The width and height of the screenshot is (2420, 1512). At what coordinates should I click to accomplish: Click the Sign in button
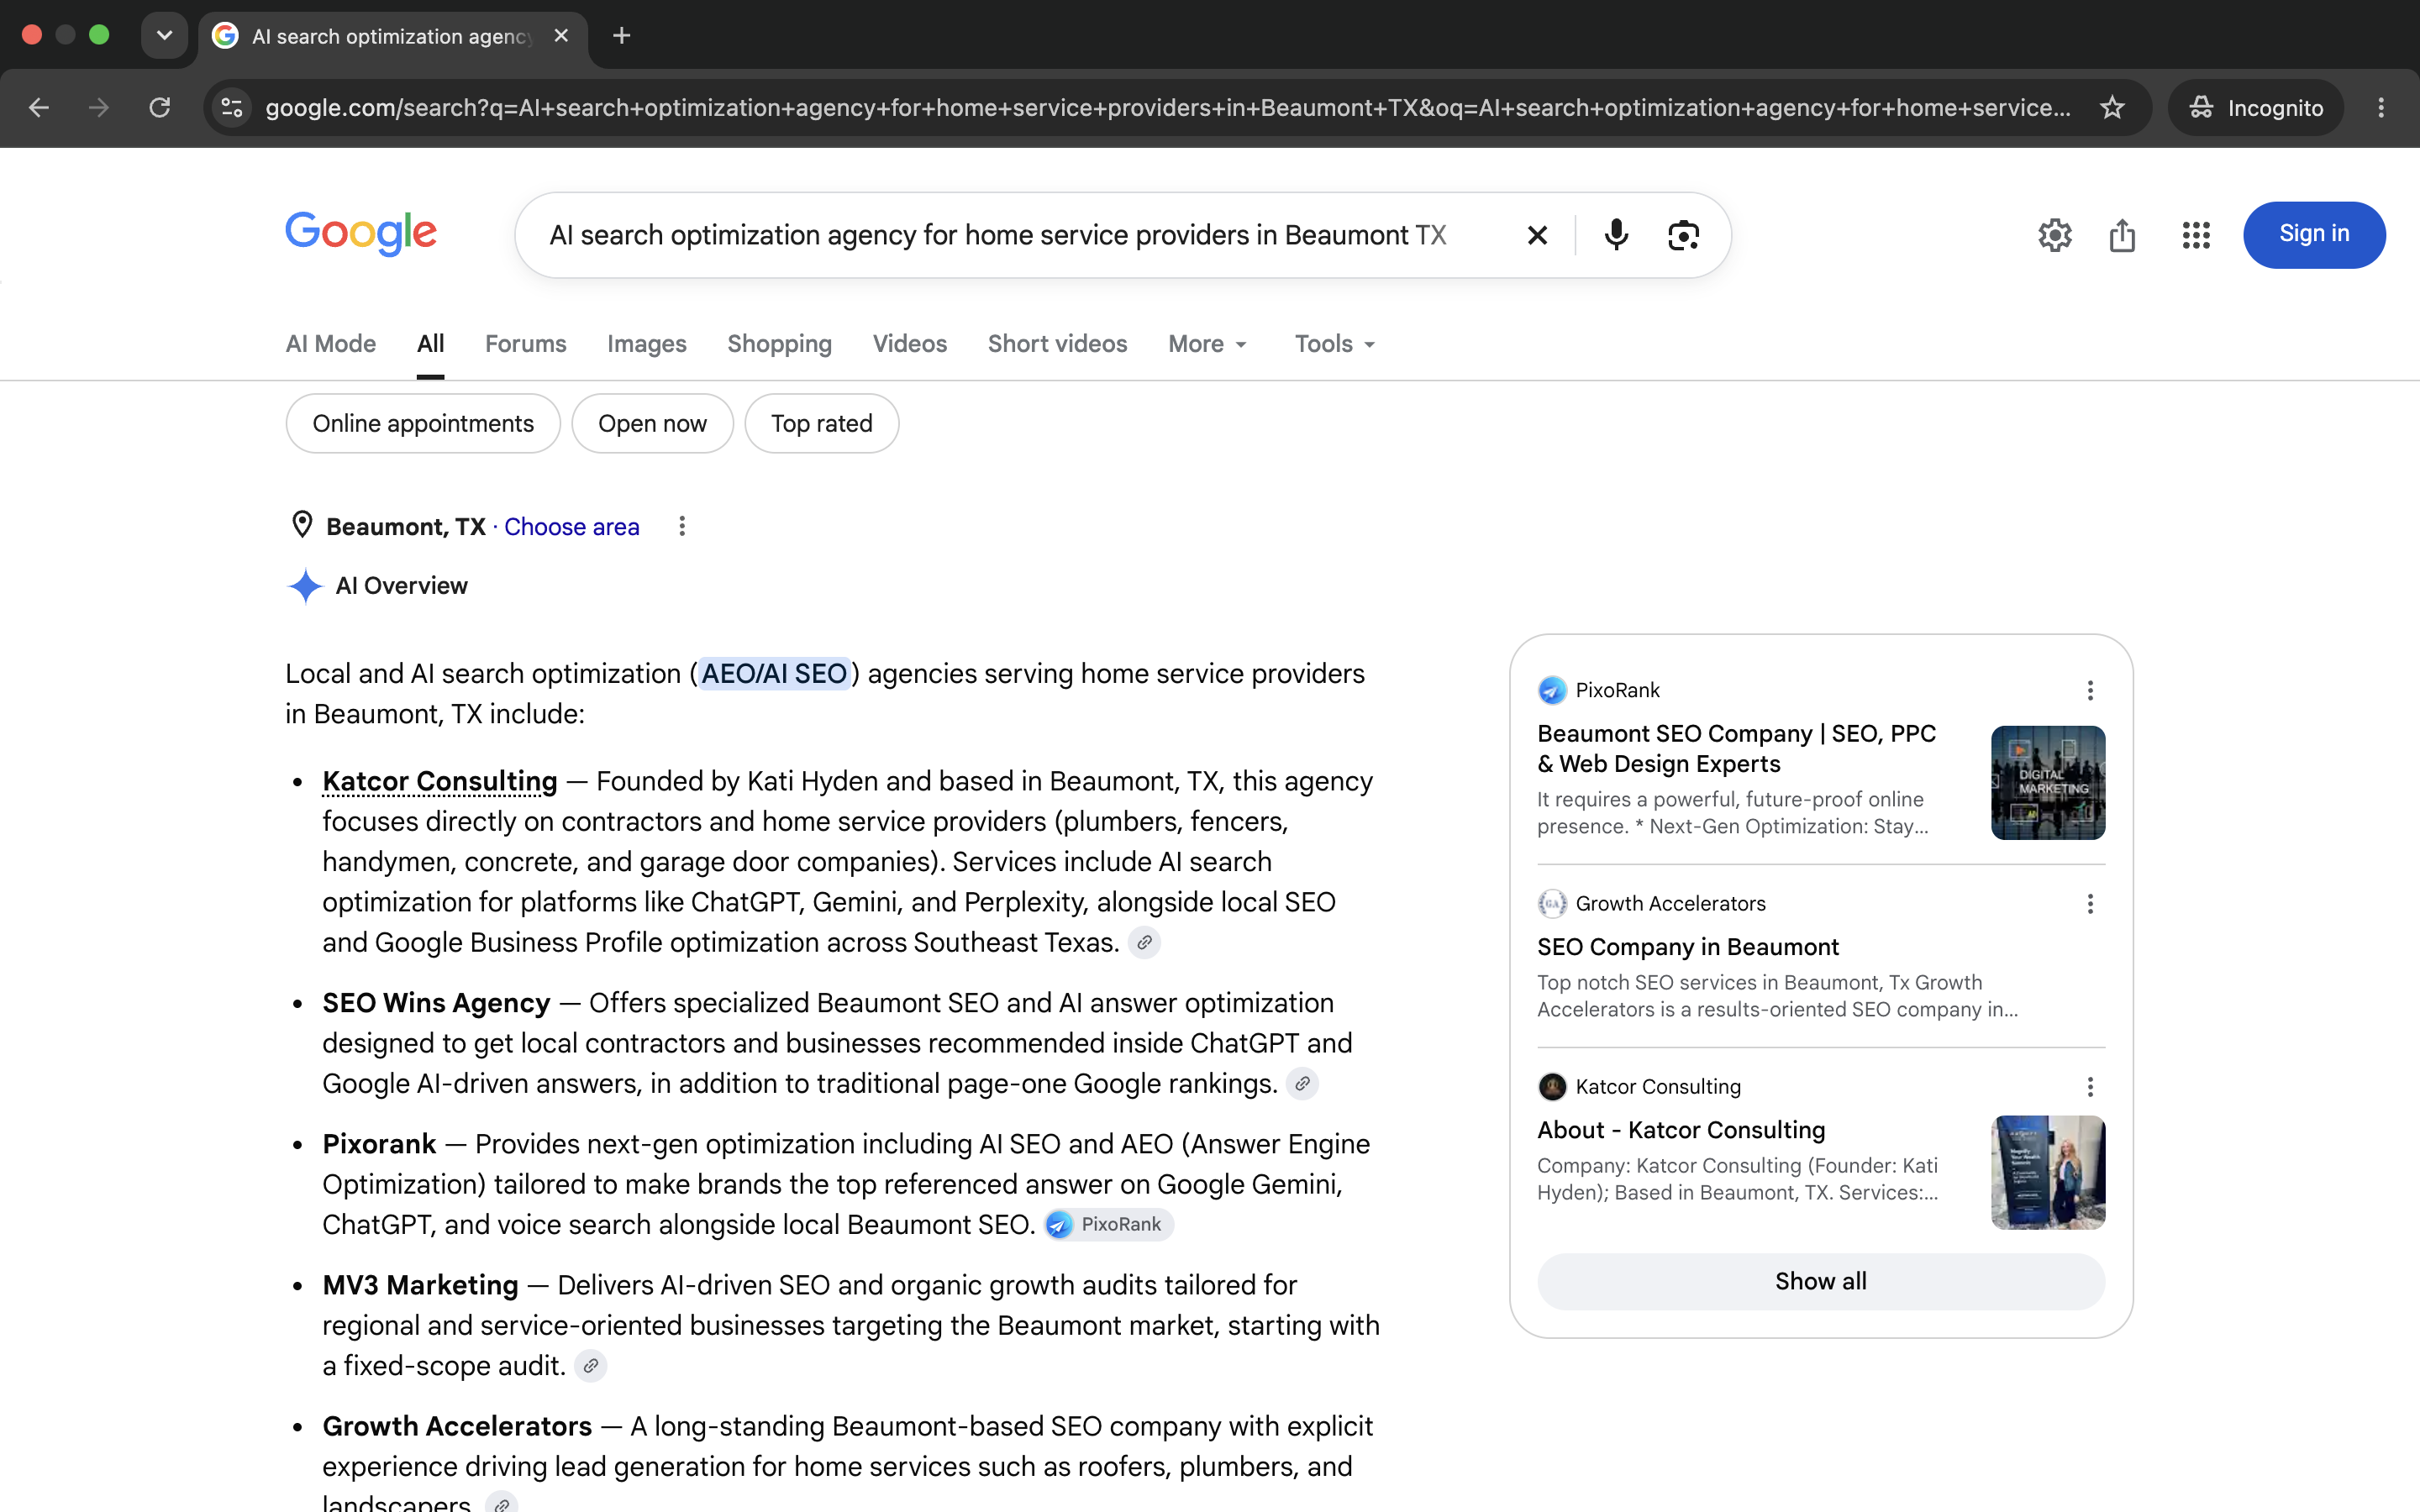(x=2314, y=235)
